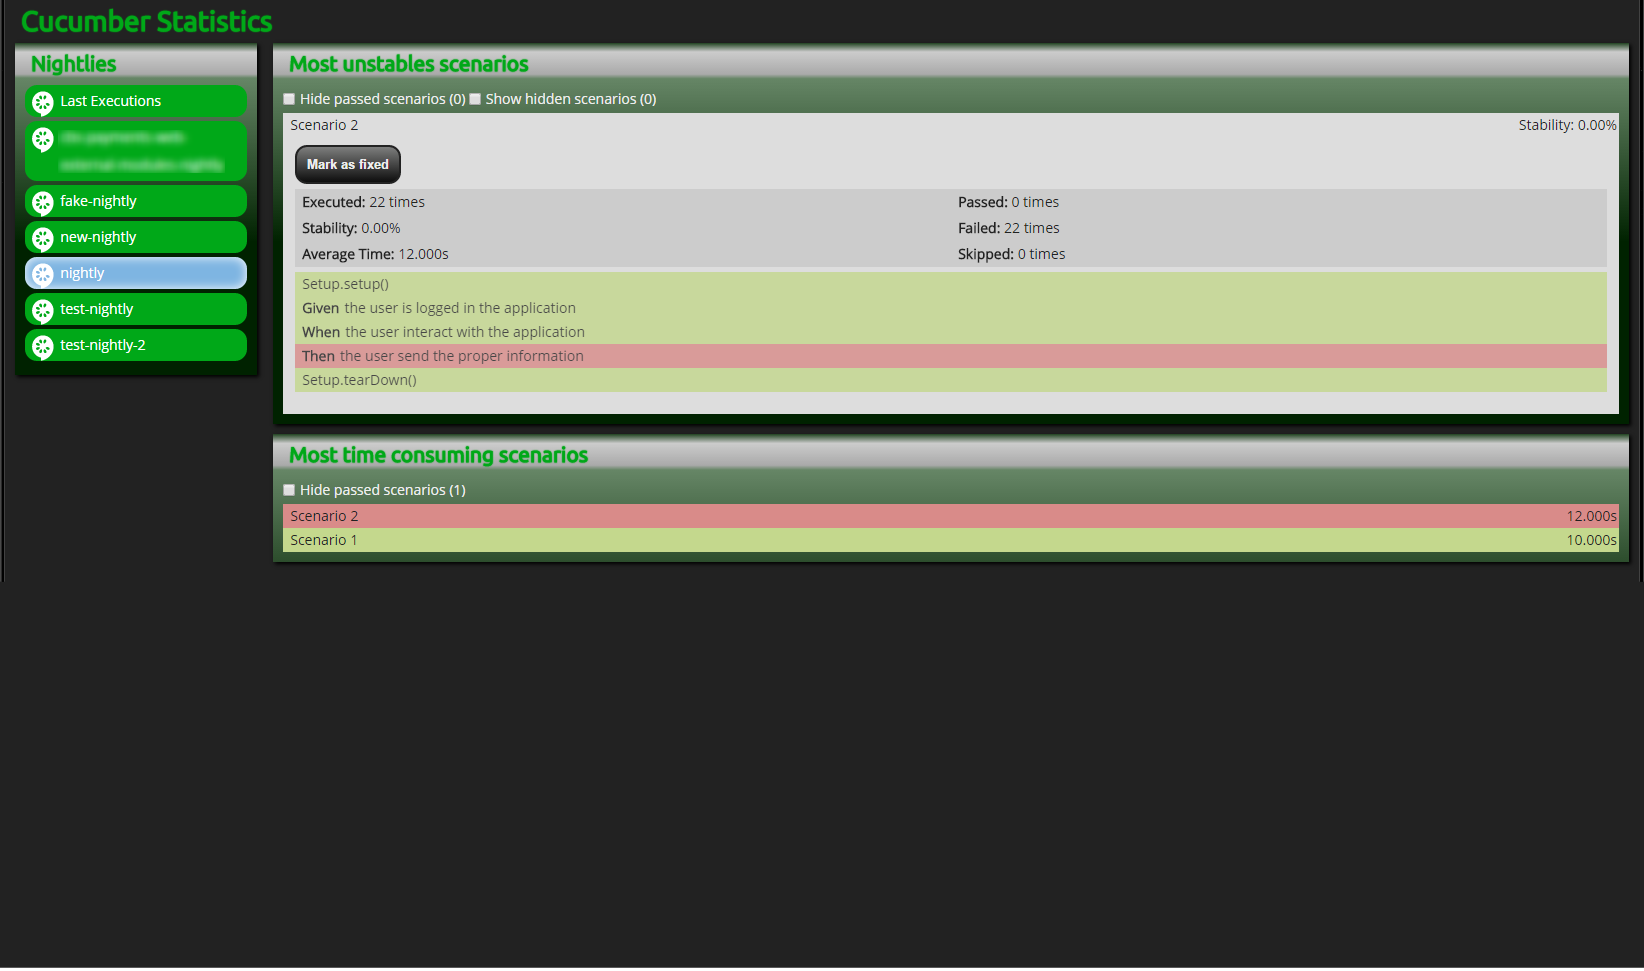Click the cucumber icon next to new-nightly

(x=43, y=238)
